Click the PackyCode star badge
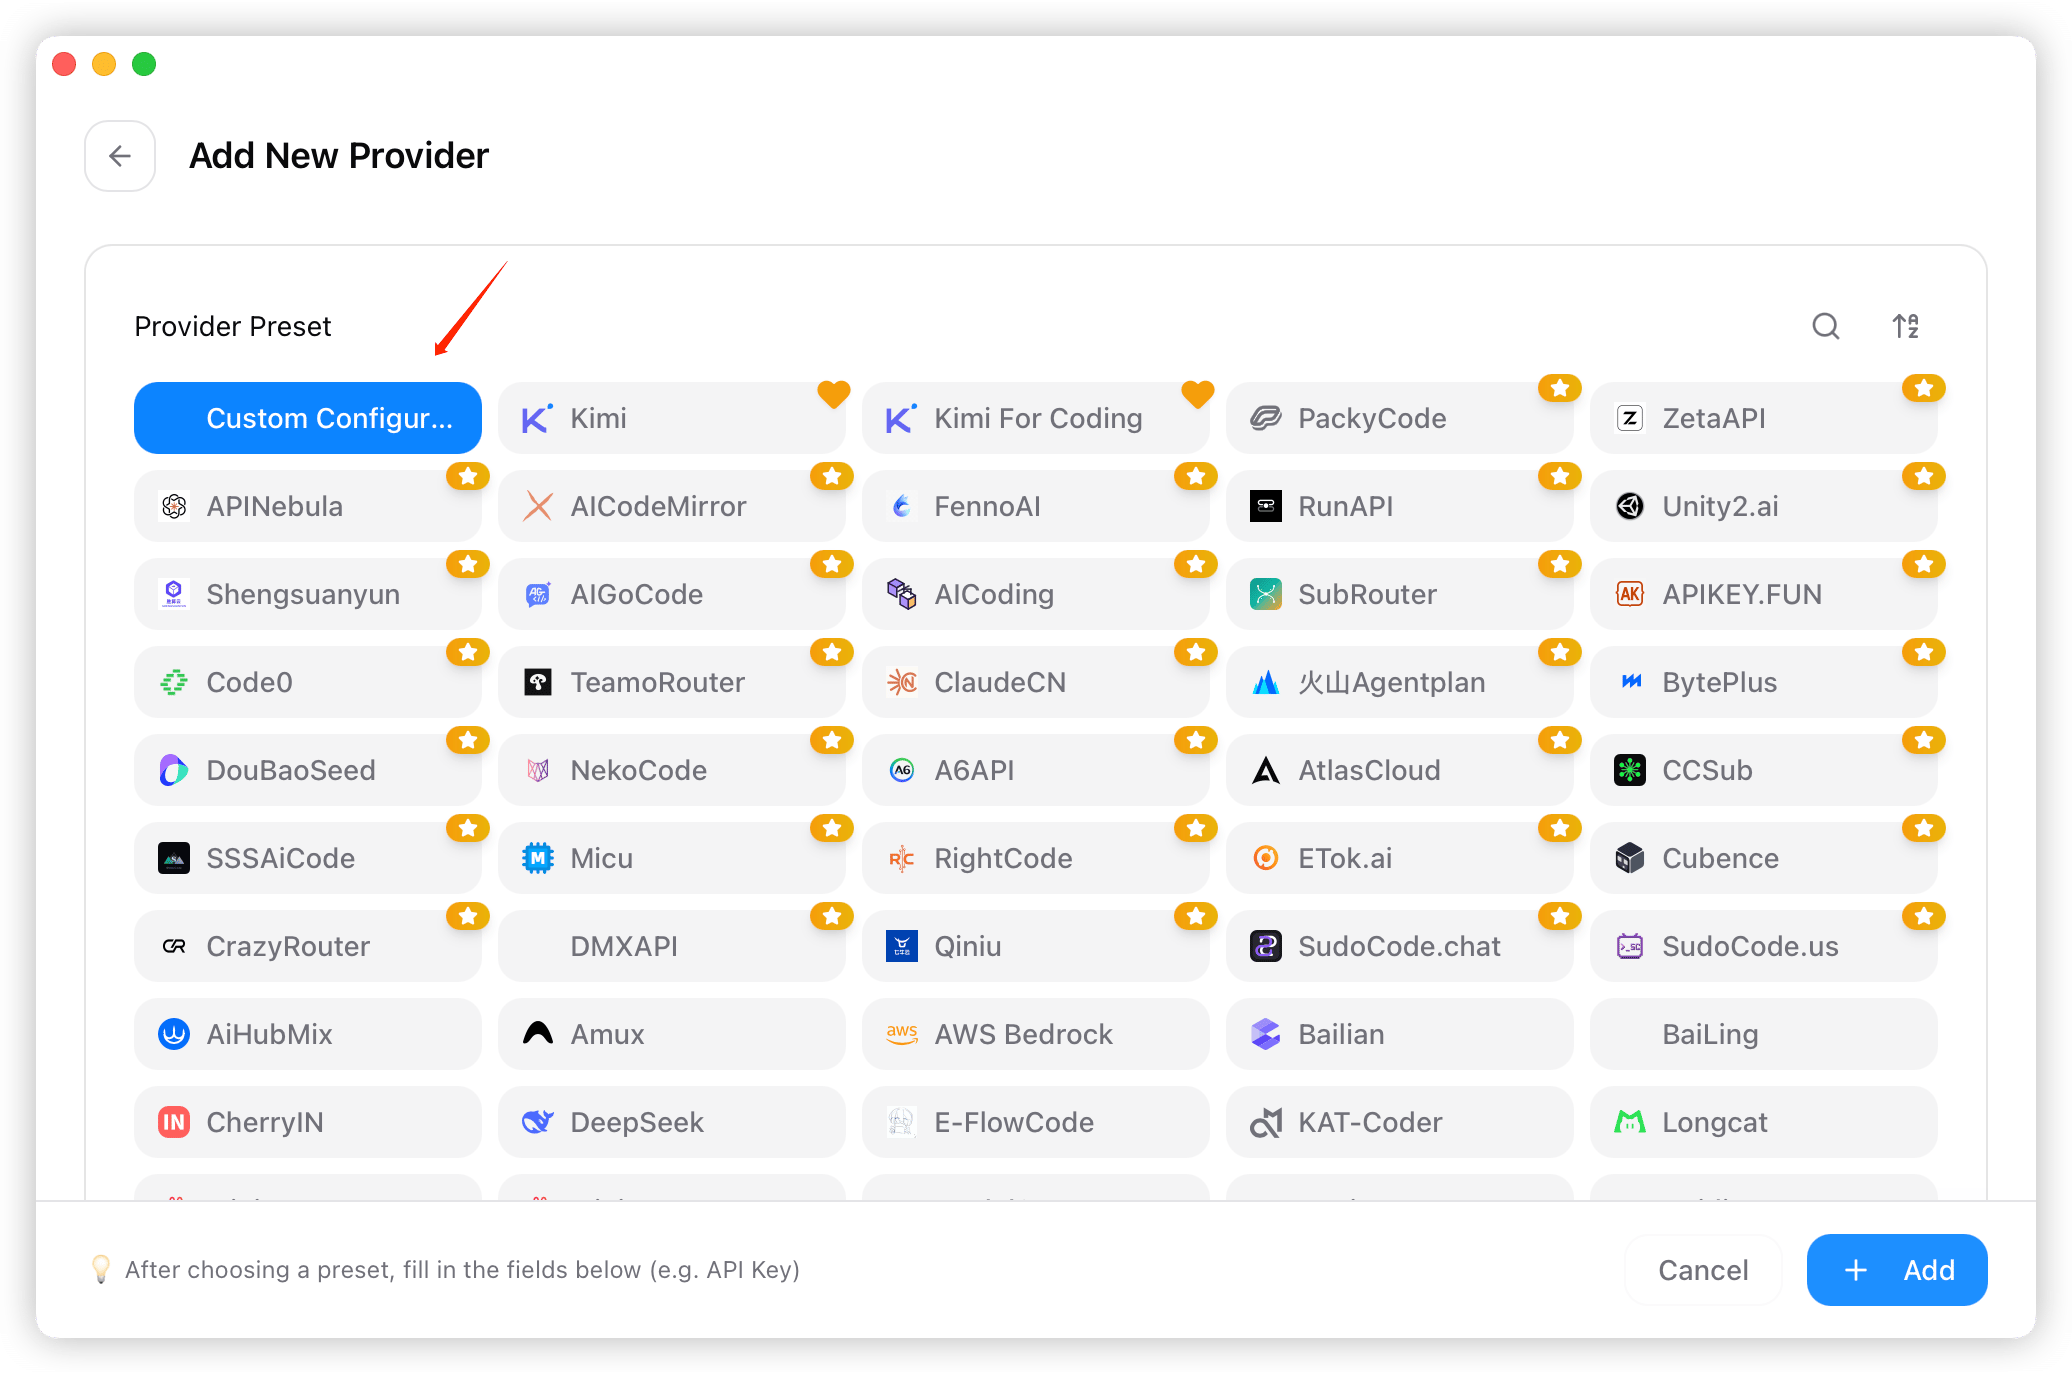The width and height of the screenshot is (2072, 1374). 1560,388
